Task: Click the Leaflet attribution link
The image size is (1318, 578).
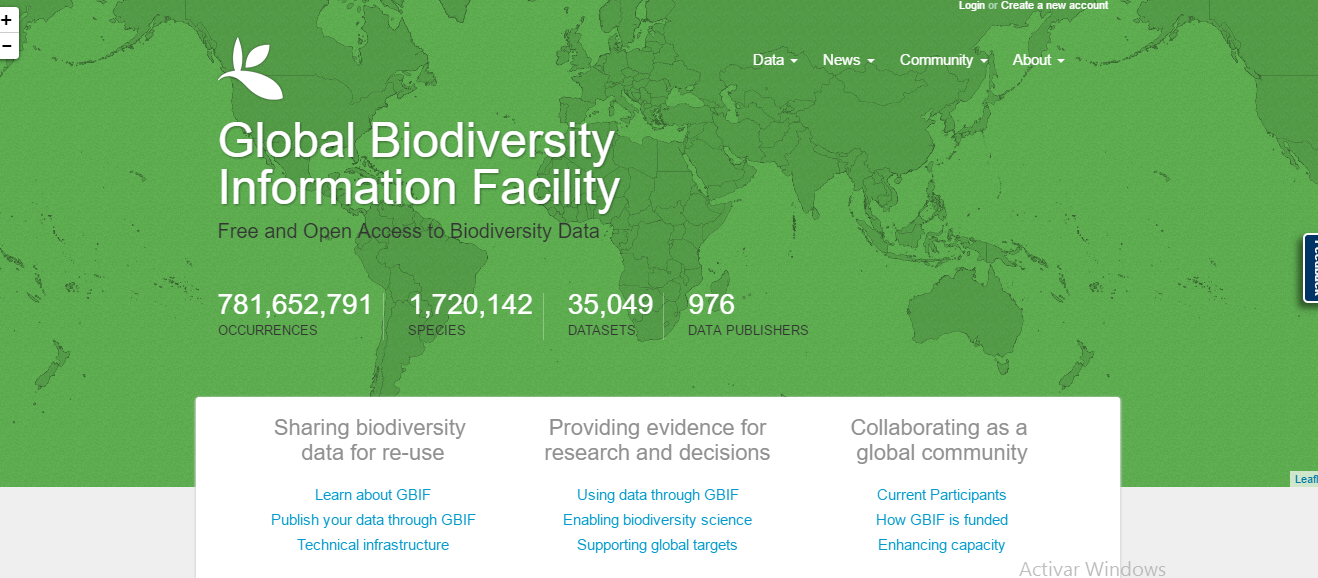Action: tap(1306, 479)
